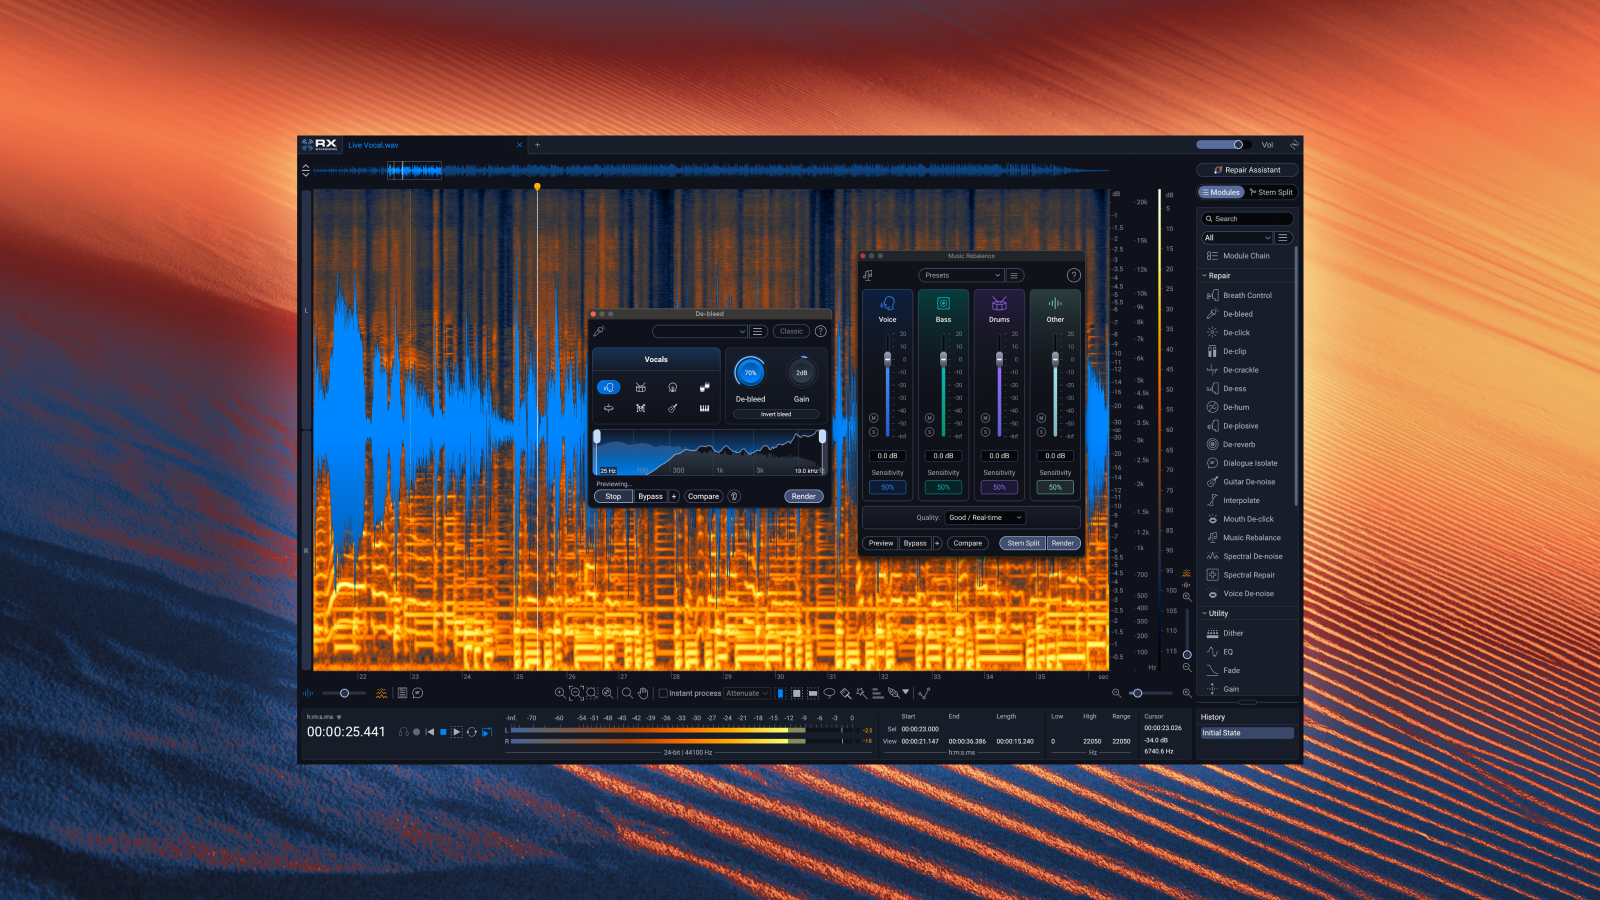Viewport: 1600px width, 900px height.
Task: Open a new file tab with plus
Action: click(x=537, y=145)
